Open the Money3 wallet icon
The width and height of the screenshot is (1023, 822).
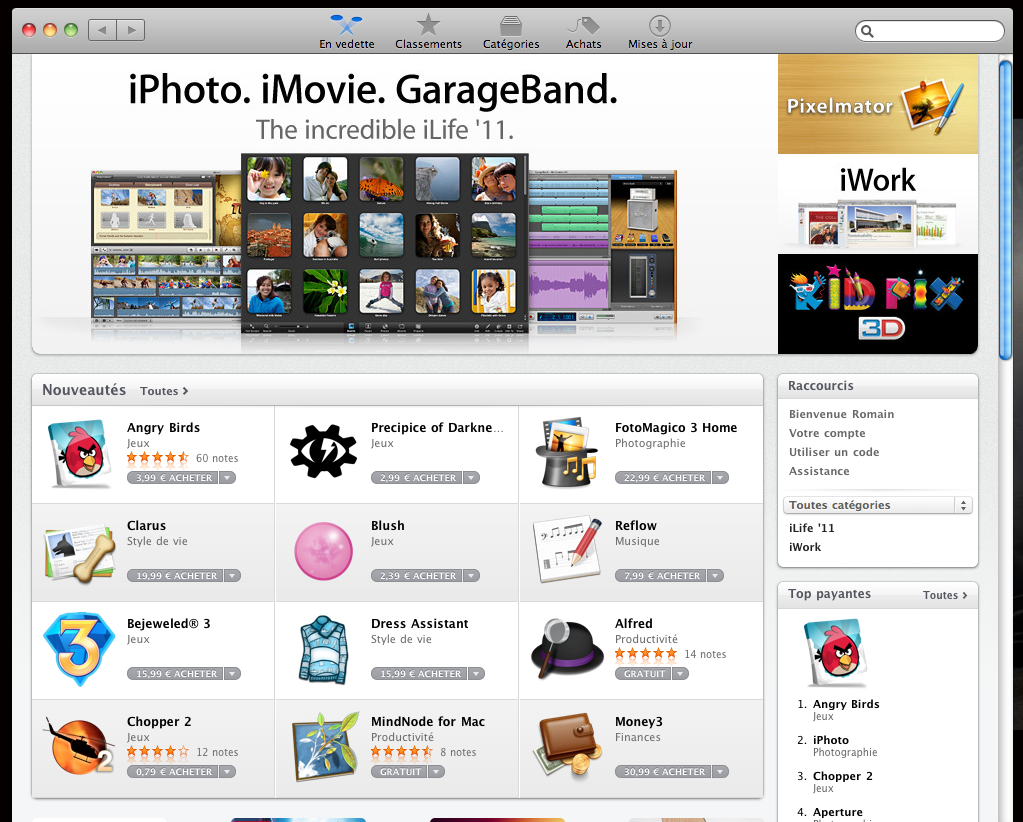[x=567, y=746]
